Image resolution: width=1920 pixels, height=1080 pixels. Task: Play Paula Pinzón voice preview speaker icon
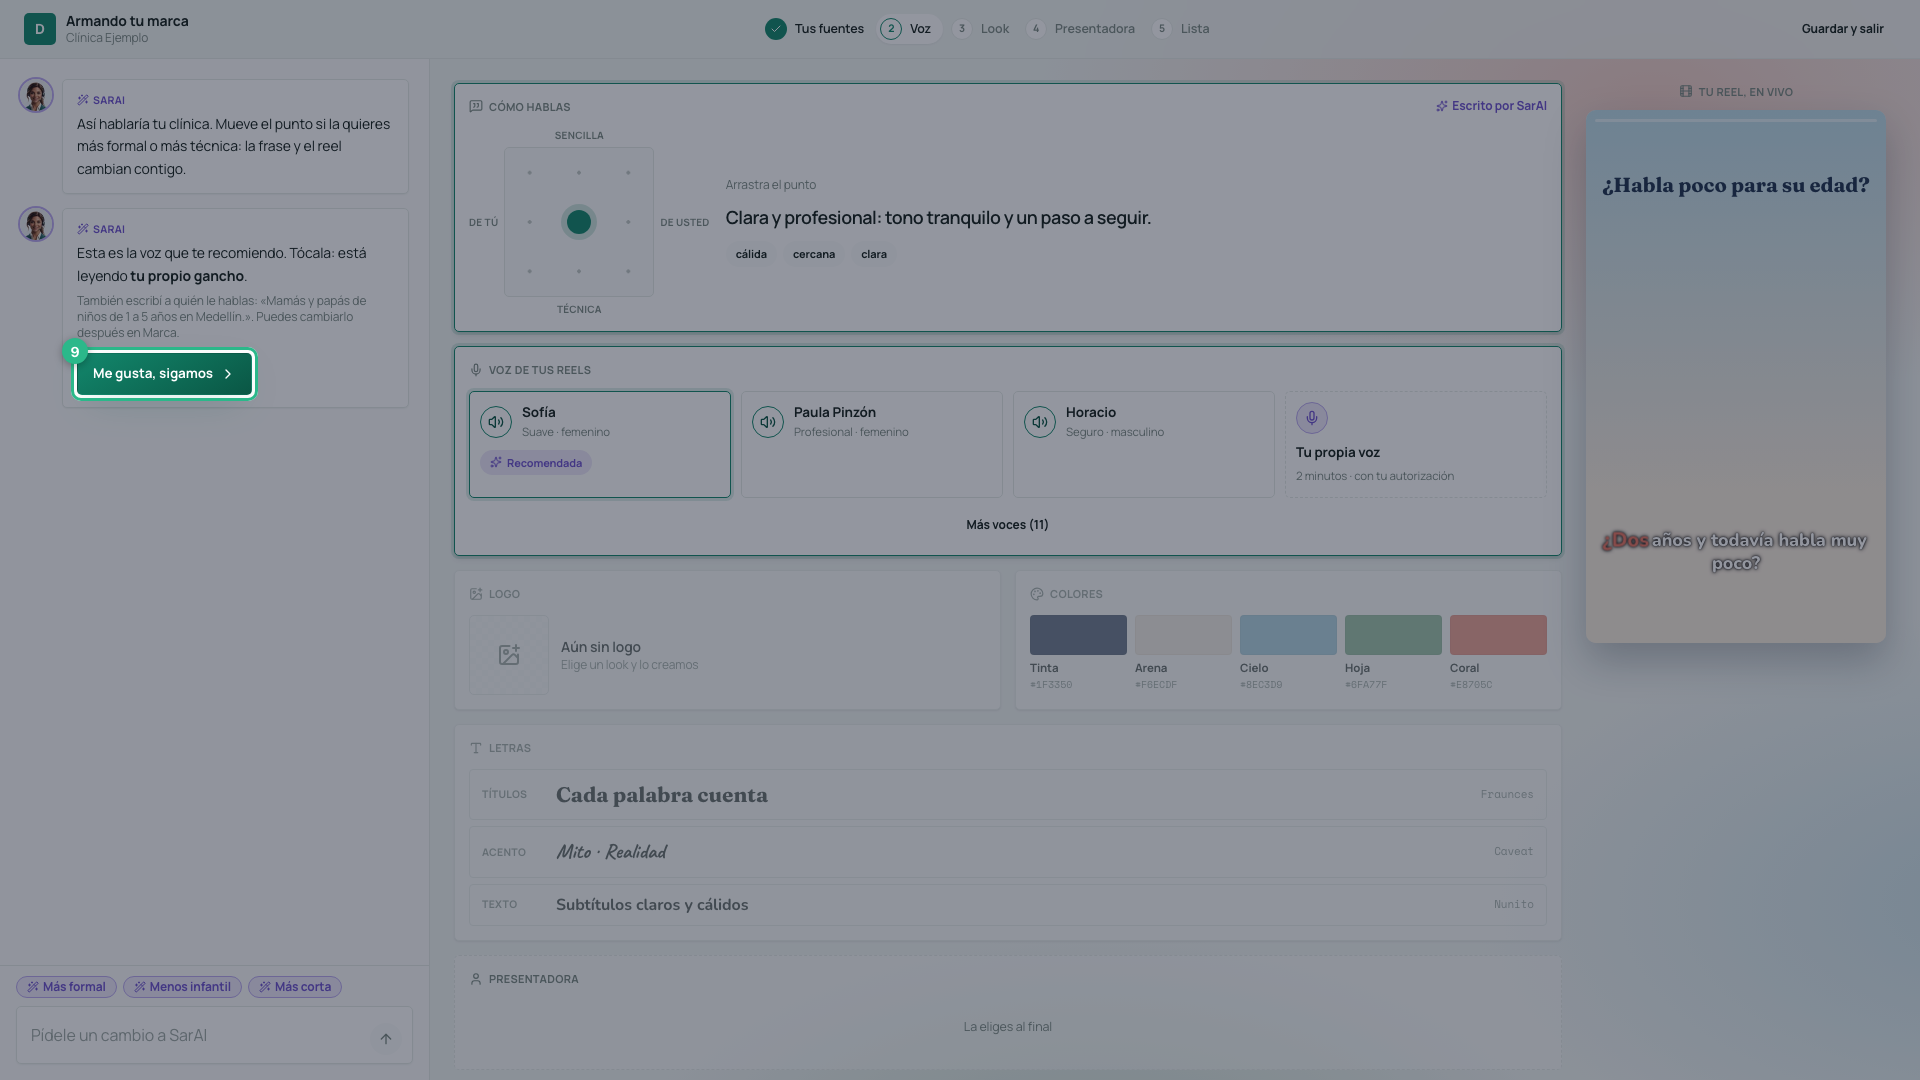pos(768,422)
